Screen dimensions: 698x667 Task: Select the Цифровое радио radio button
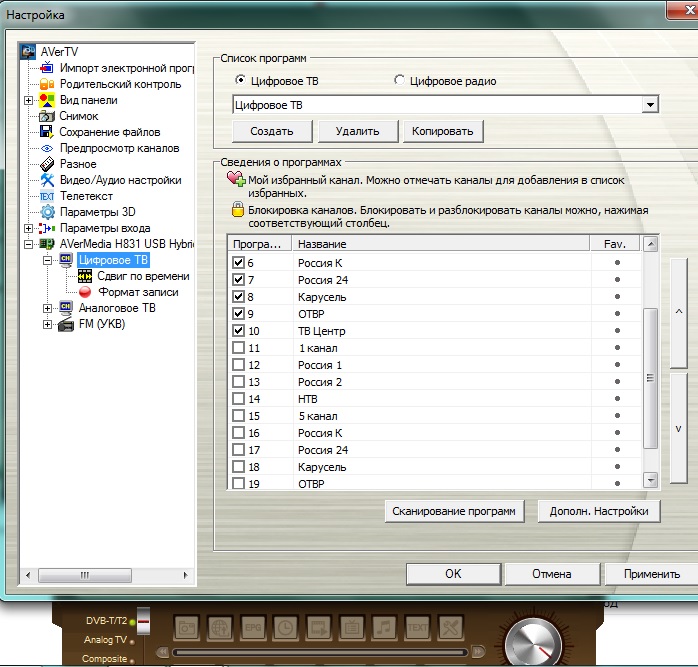point(400,81)
